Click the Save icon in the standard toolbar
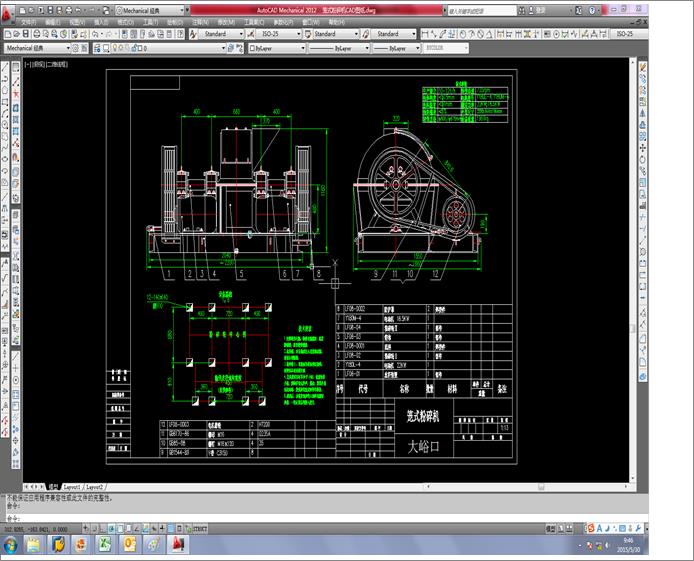This screenshot has height=561, width=694. click(x=26, y=34)
